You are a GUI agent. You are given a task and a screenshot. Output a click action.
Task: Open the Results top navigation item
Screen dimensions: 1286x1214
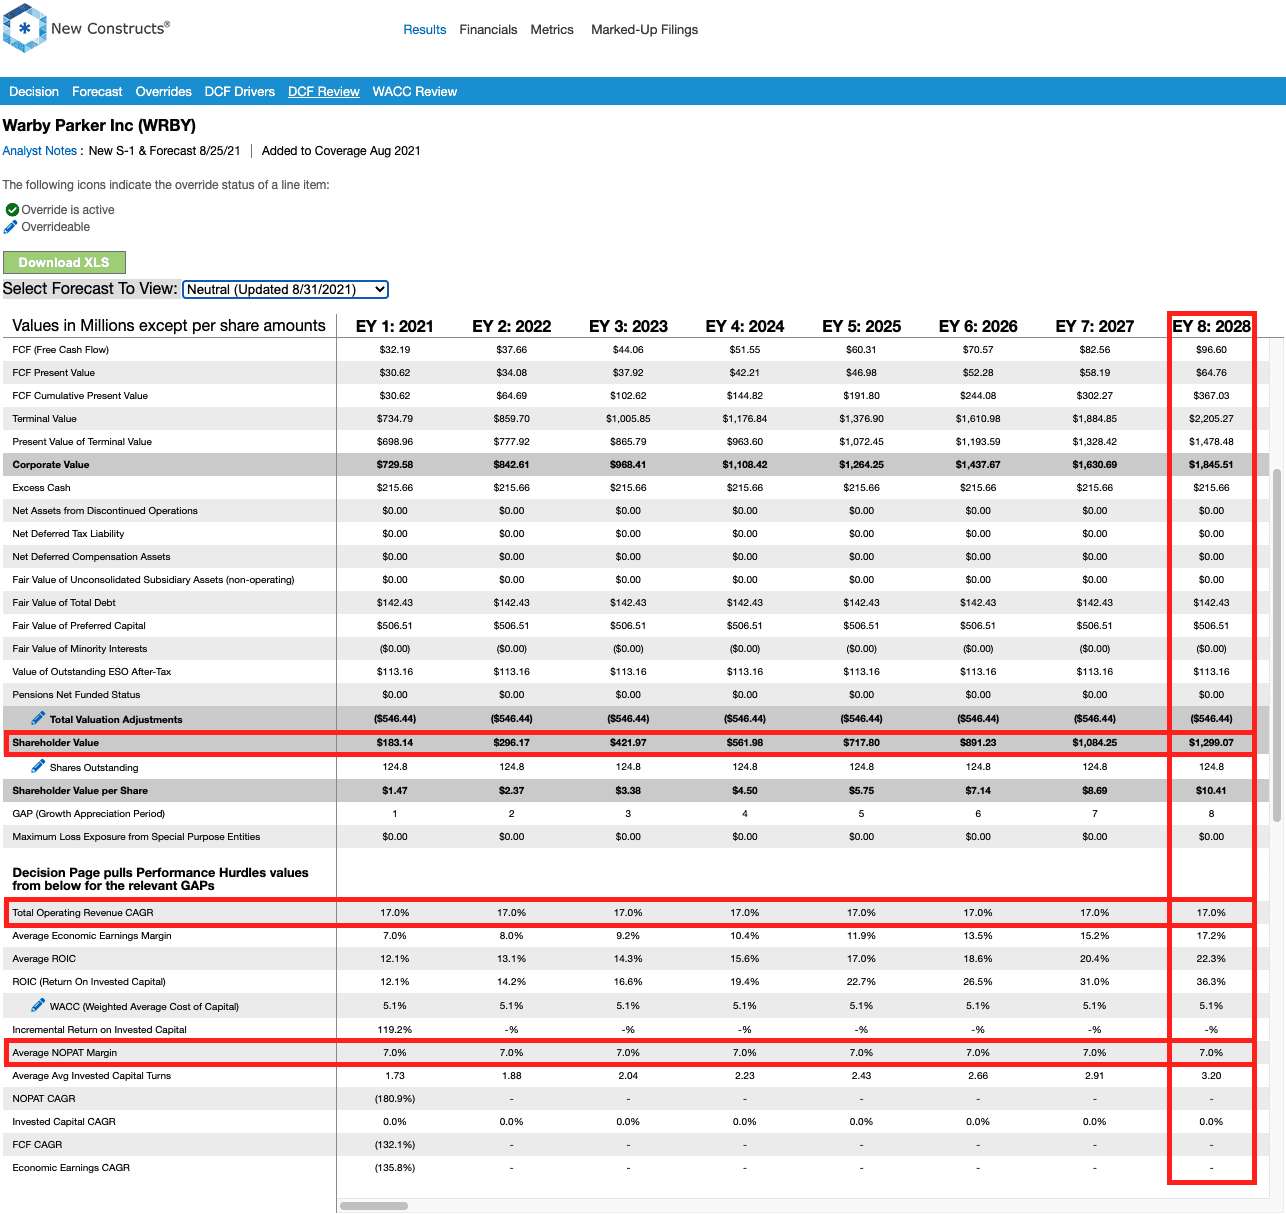pyautogui.click(x=425, y=30)
